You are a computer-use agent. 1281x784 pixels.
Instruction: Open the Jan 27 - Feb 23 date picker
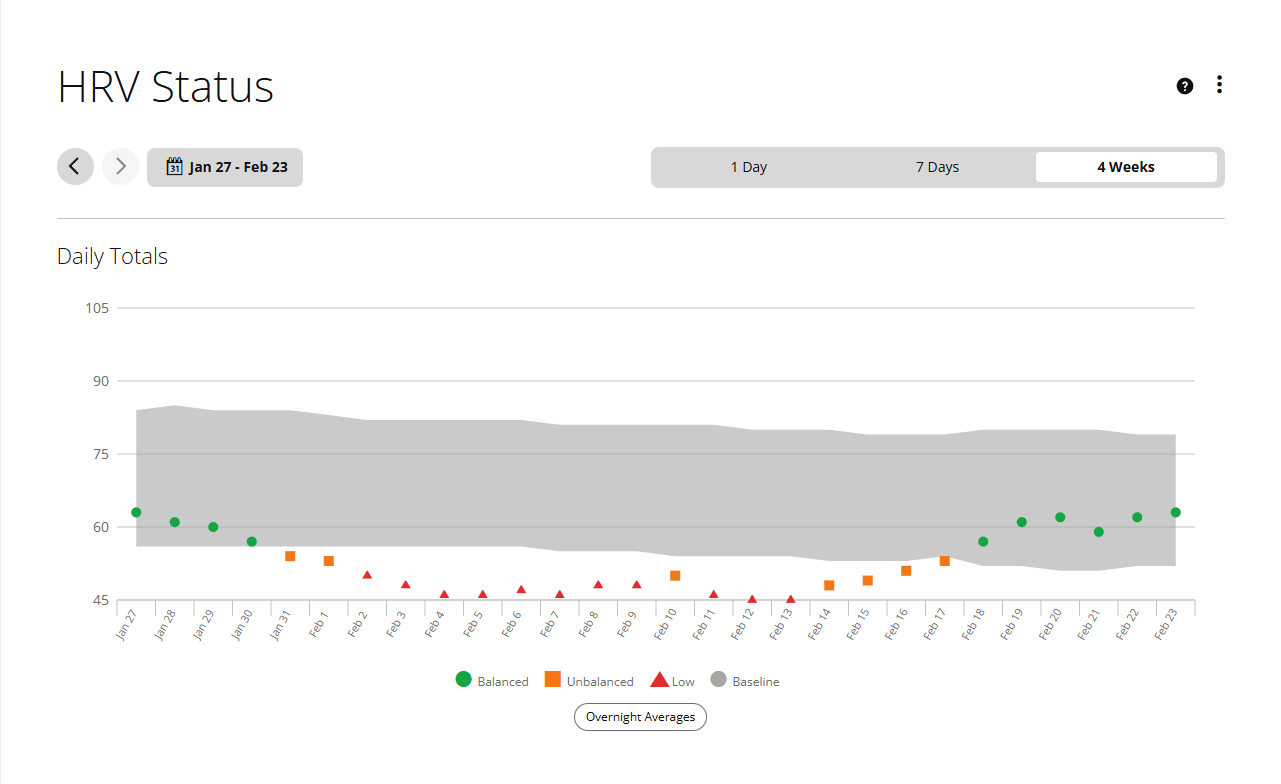[225, 167]
